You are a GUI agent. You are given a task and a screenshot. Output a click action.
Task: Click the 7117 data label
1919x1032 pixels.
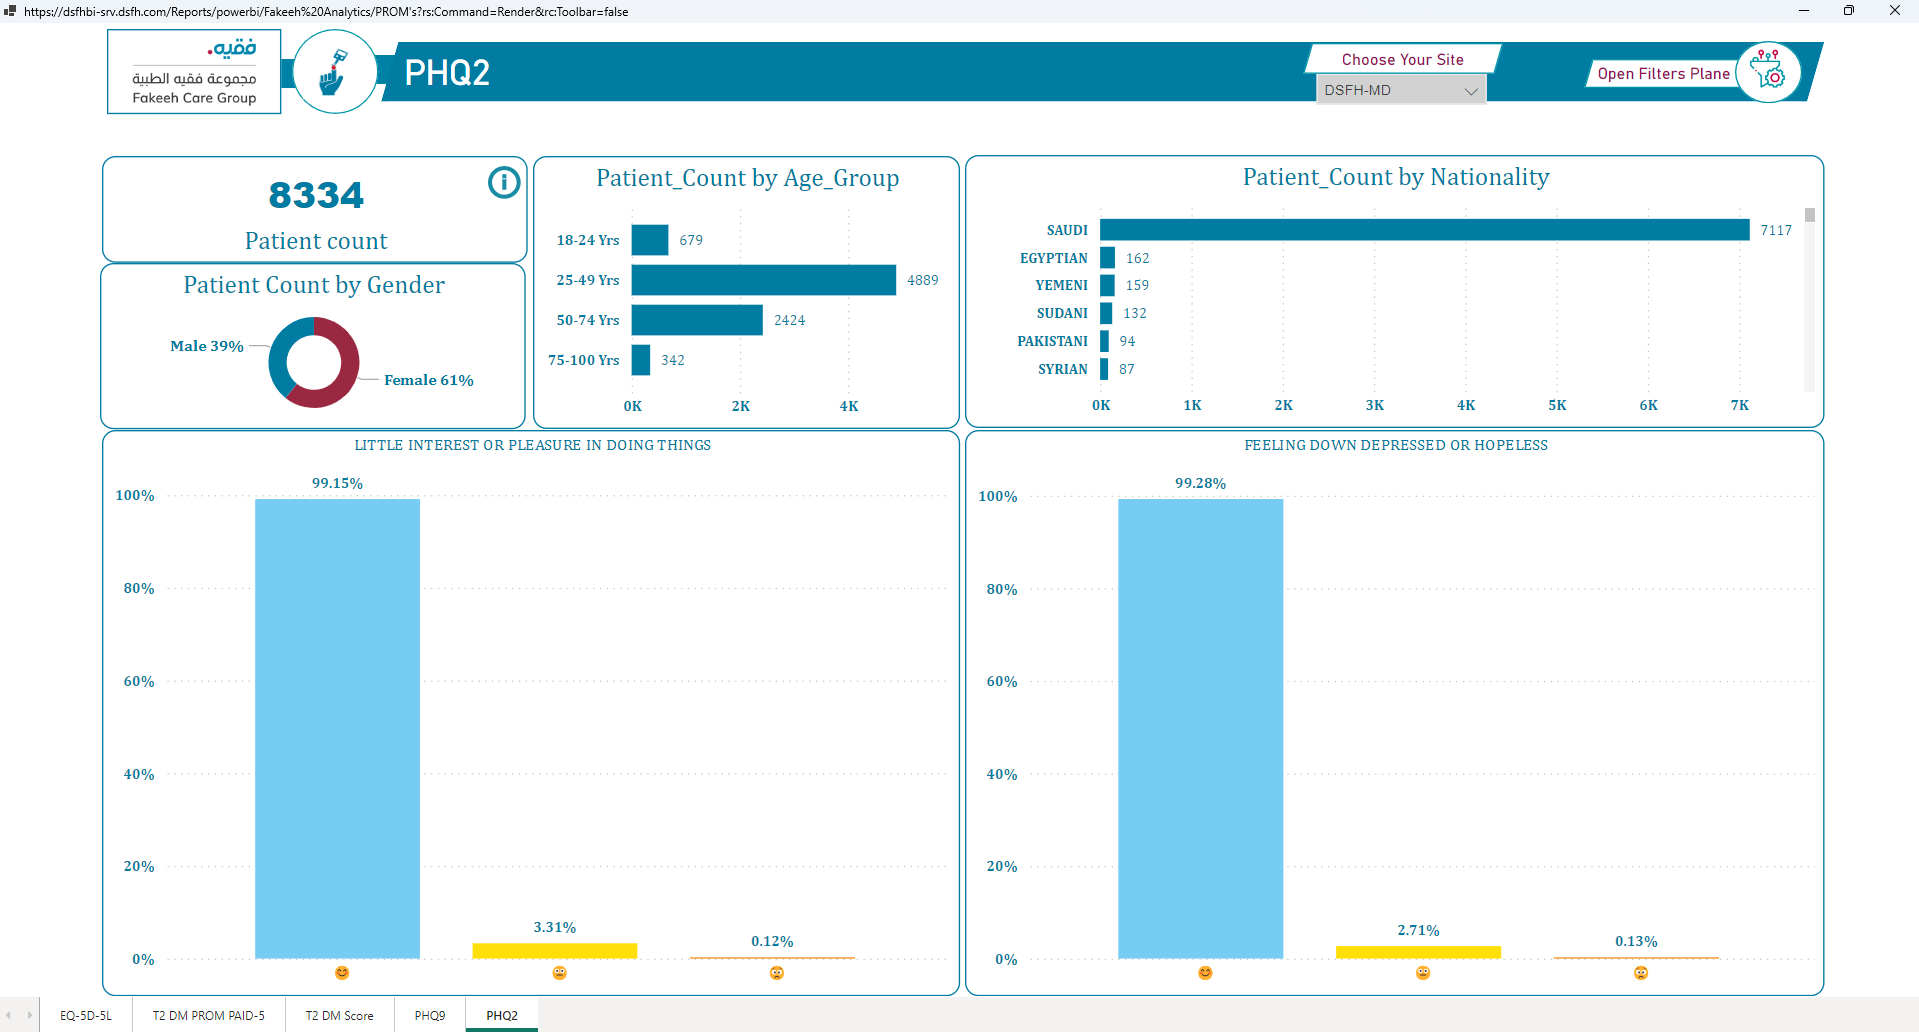(x=1776, y=230)
